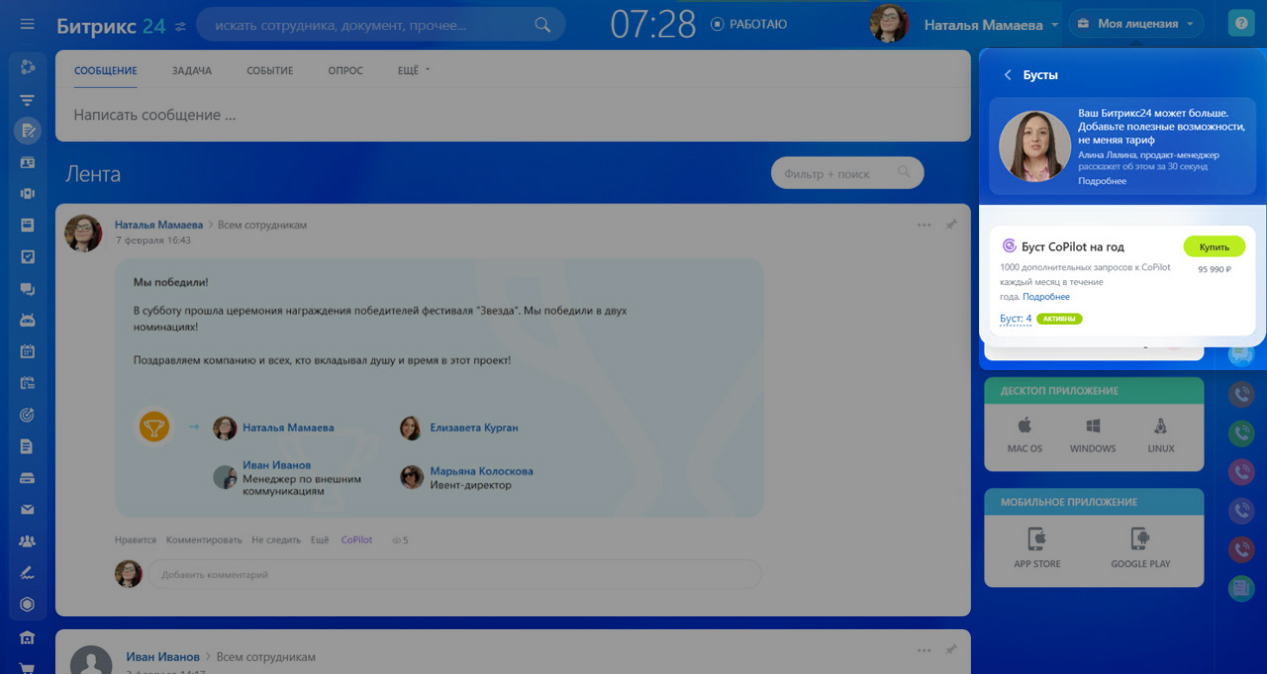Open the calendar icon in left sidebar
Screen dimensions: 1267x674
pyautogui.click(x=27, y=351)
